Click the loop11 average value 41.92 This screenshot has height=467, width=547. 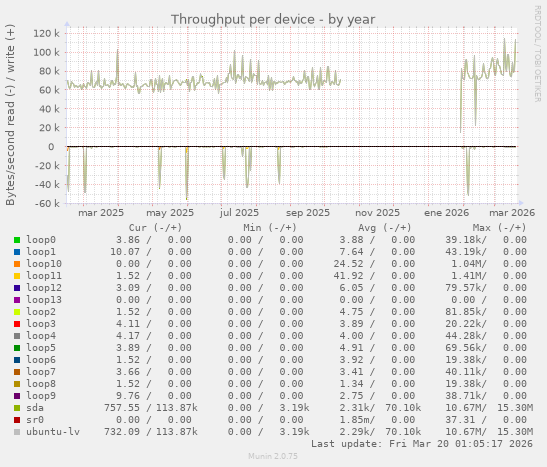point(348,276)
